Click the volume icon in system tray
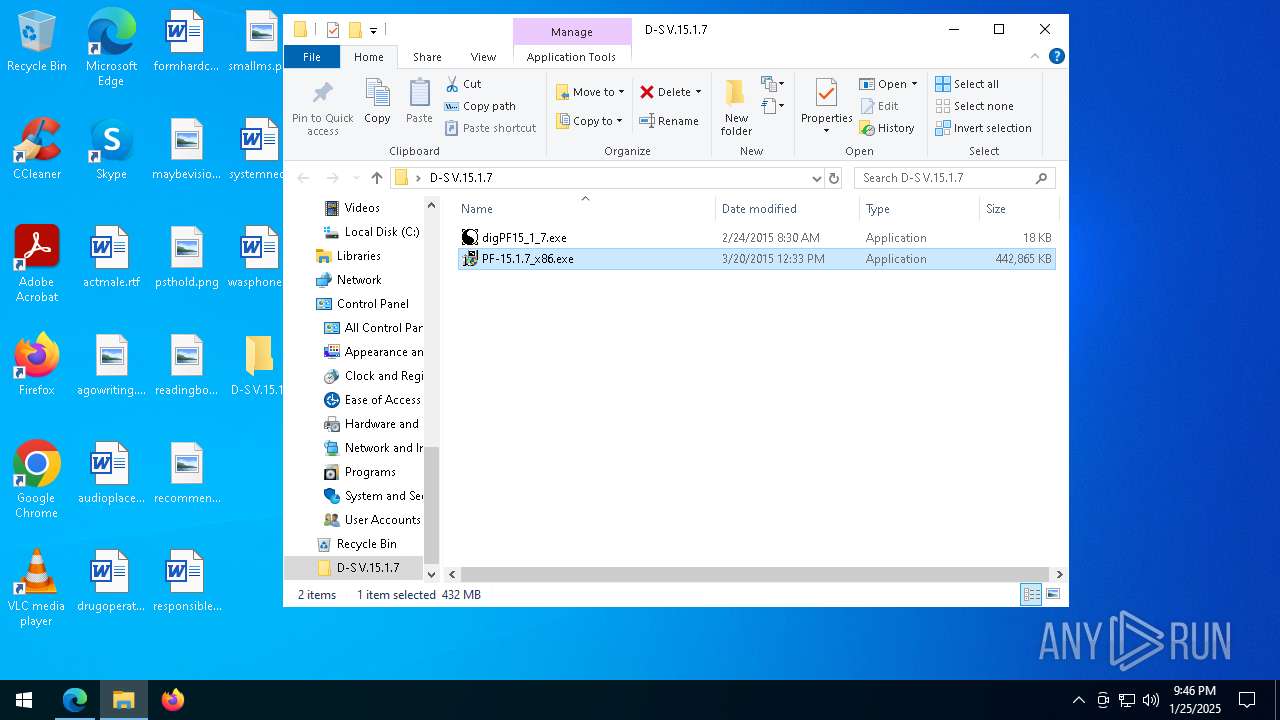This screenshot has height=720, width=1280. click(x=1151, y=700)
